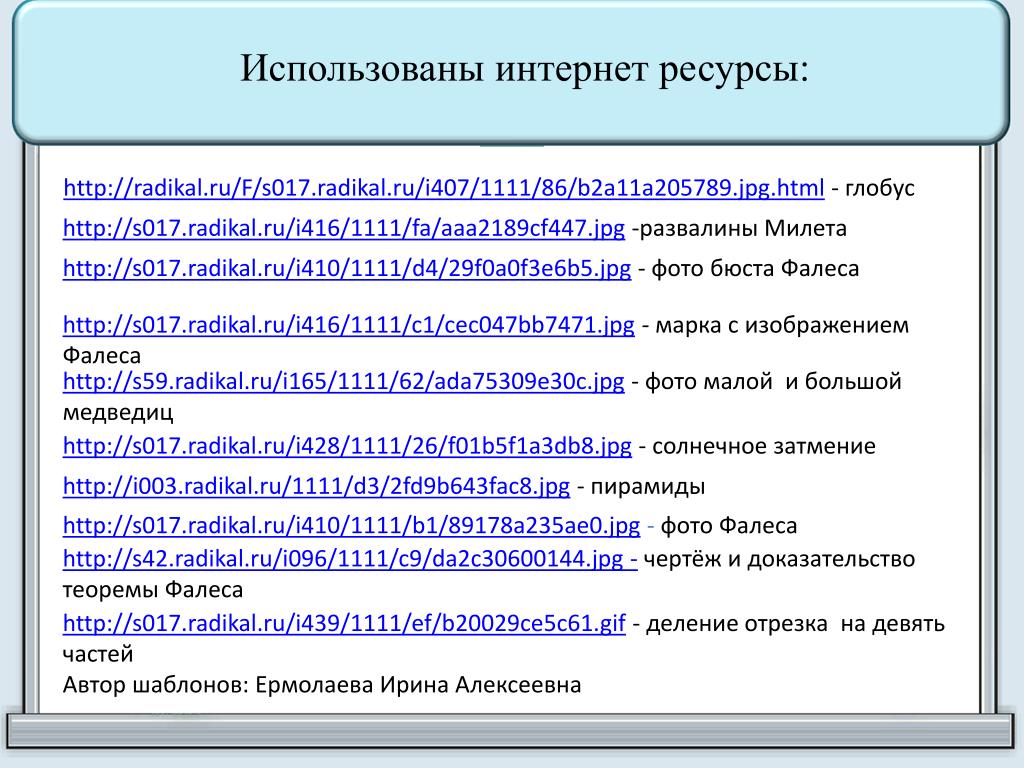The width and height of the screenshot is (1024, 768).
Task: Select the caption 'пирамиды'
Action: point(648,487)
